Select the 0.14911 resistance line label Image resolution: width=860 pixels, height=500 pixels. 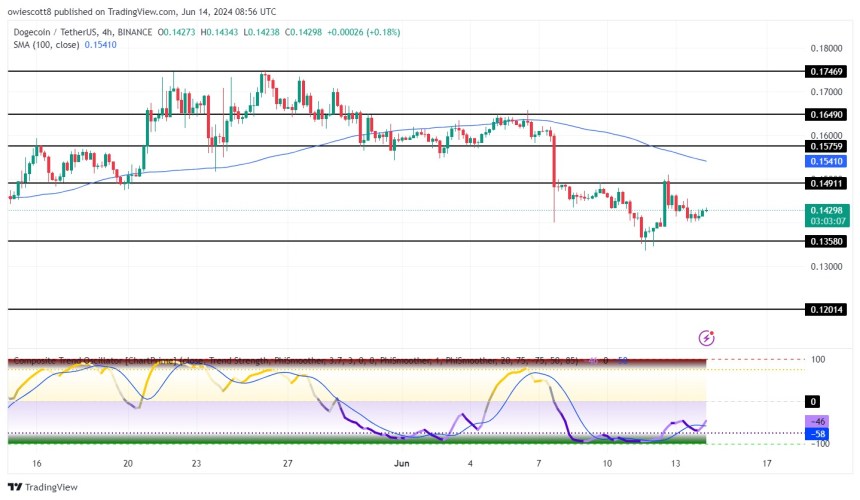click(x=826, y=183)
